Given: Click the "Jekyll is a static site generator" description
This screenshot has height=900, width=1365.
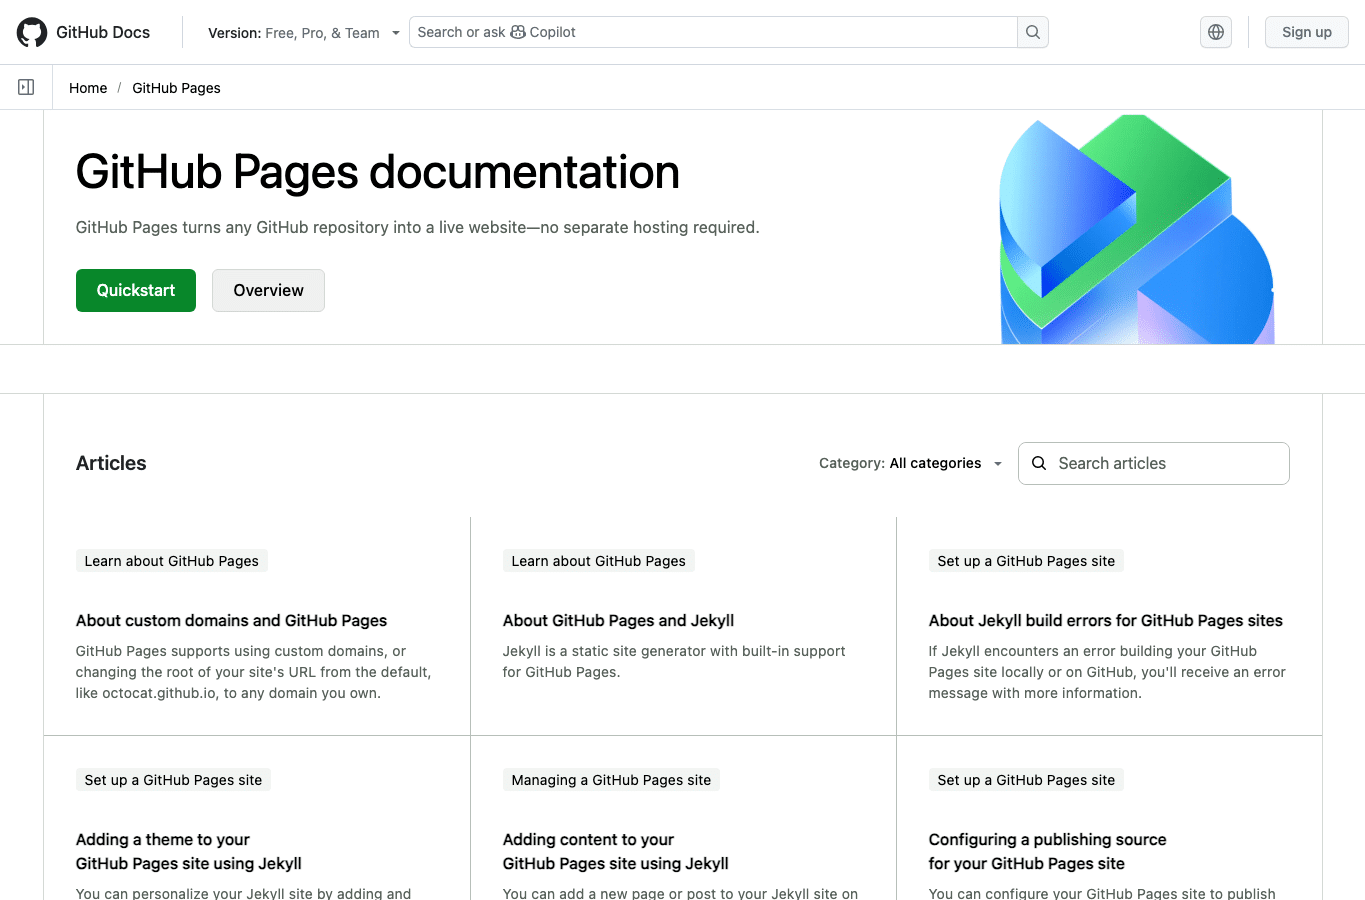Looking at the screenshot, I should tap(674, 661).
